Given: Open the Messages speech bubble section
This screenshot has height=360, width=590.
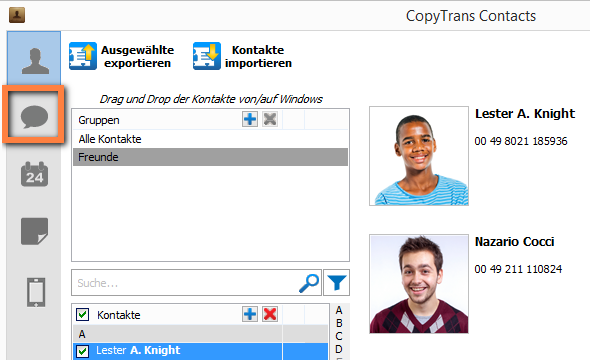Looking at the screenshot, I should pyautogui.click(x=34, y=116).
